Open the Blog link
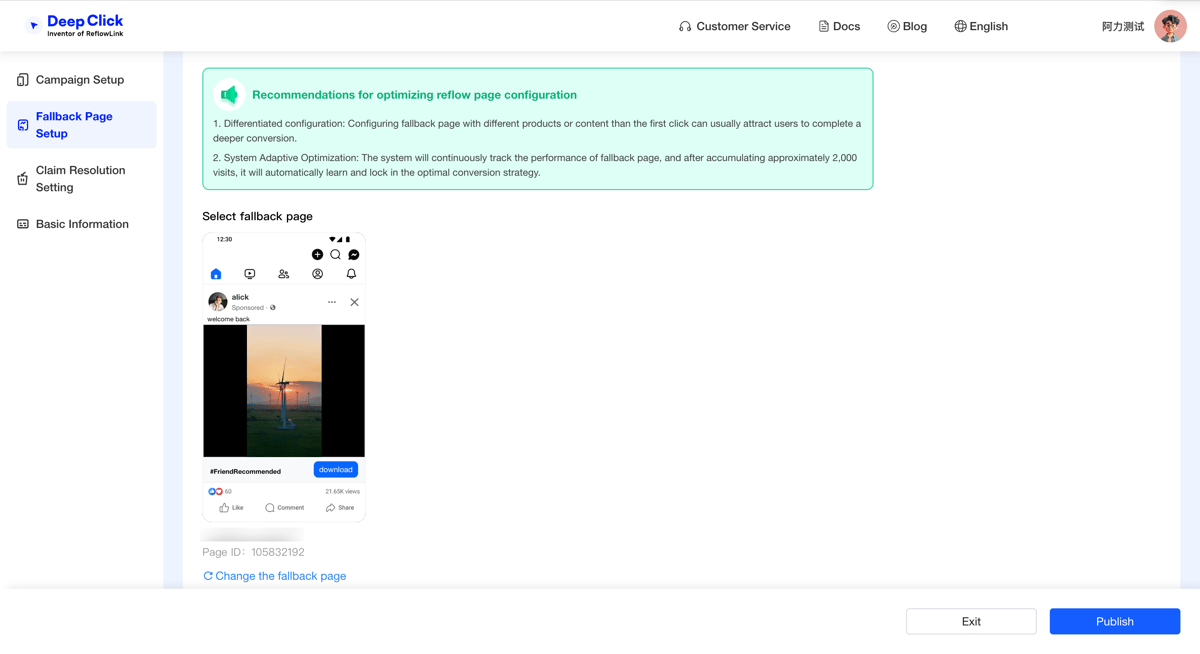This screenshot has height=654, width=1200. 907,26
